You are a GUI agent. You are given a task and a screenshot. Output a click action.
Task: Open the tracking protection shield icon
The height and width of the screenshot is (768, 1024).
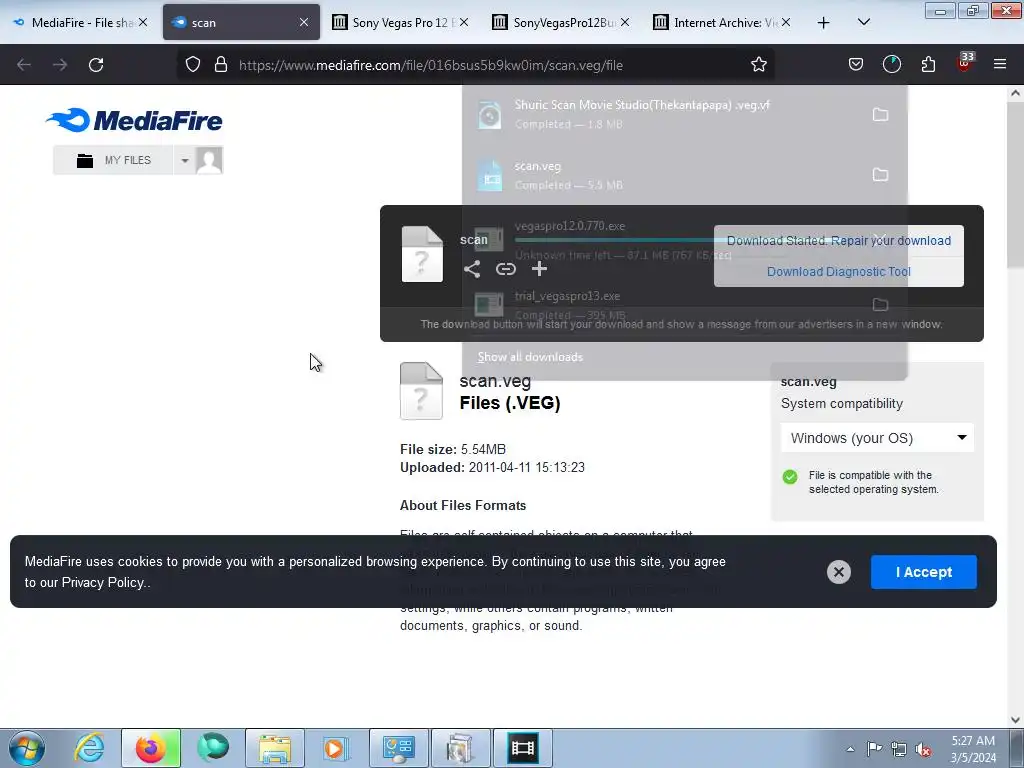(x=193, y=65)
